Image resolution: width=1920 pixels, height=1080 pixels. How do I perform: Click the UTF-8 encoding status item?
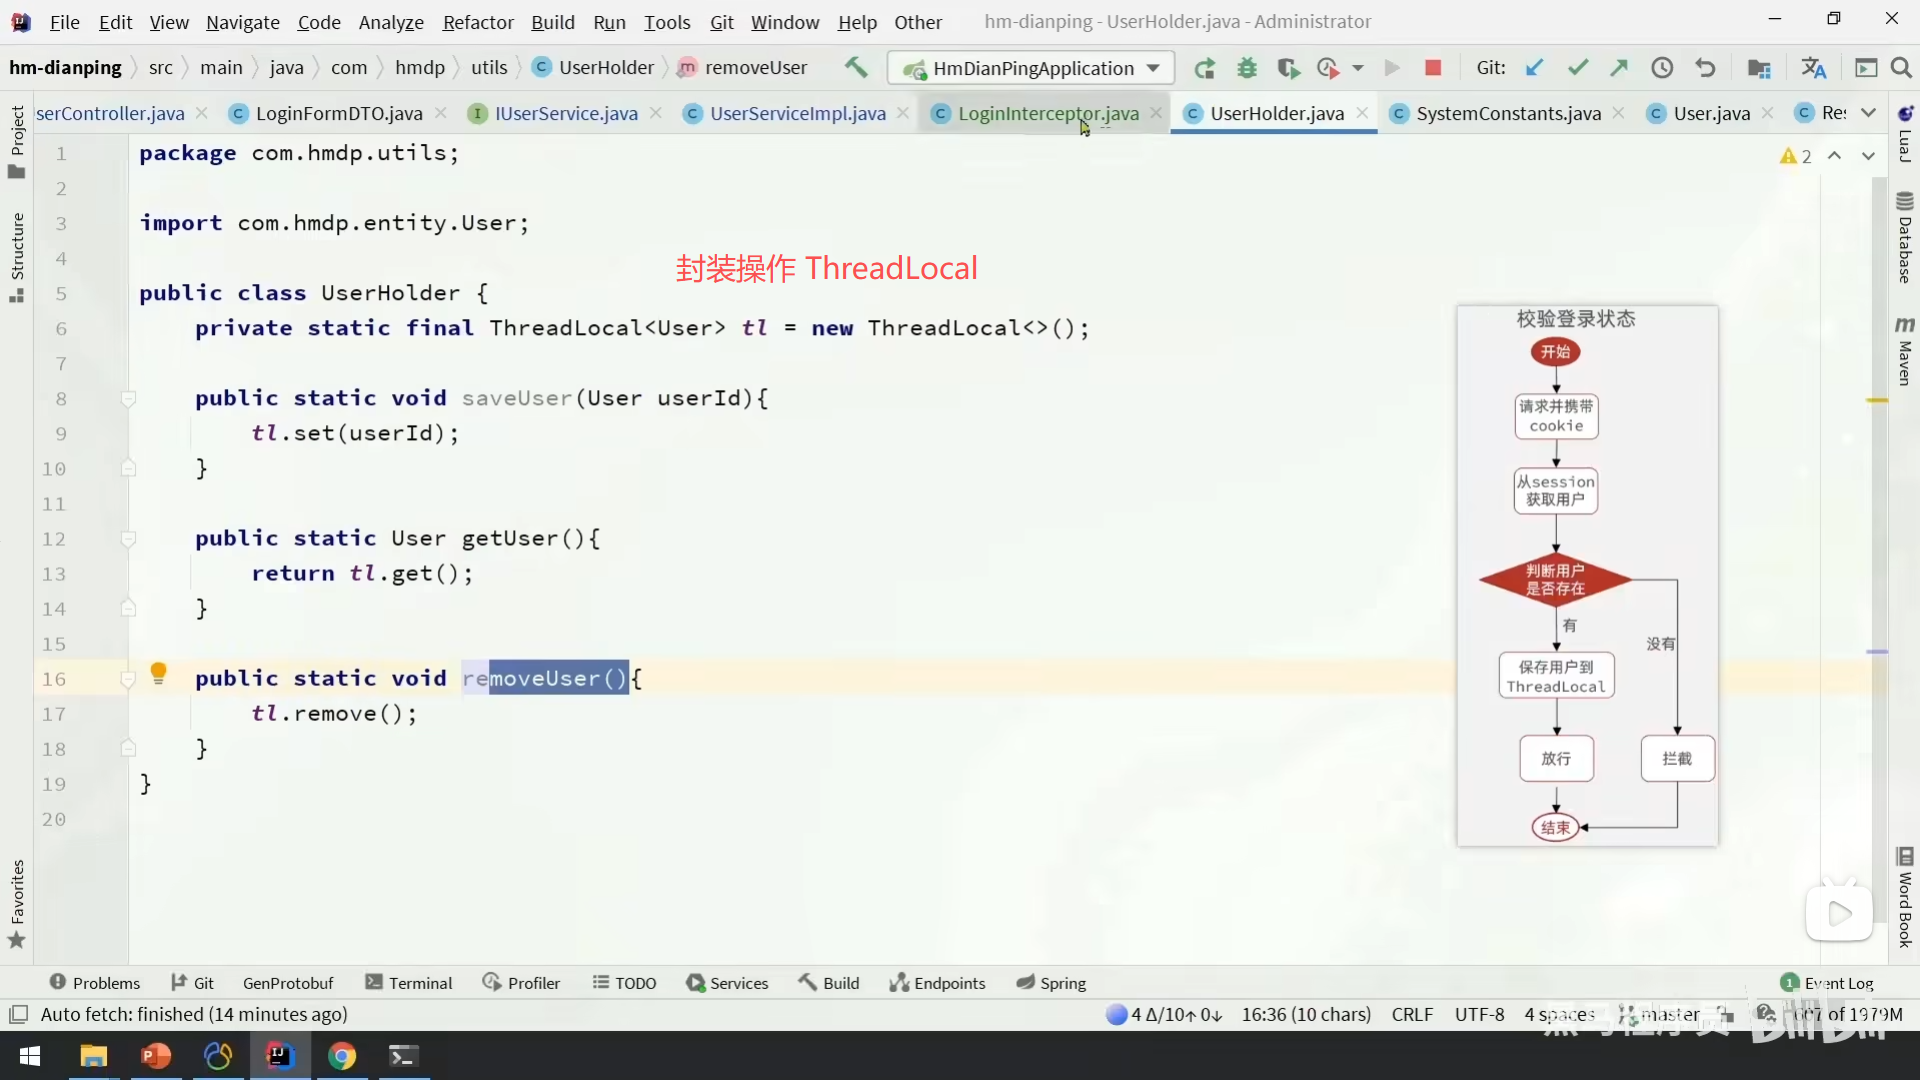[x=1479, y=1014]
